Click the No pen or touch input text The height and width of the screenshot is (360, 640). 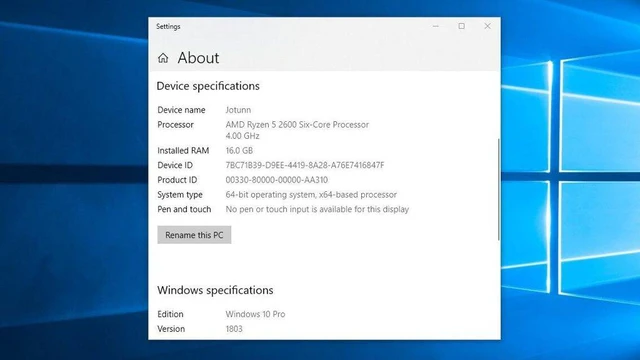click(317, 209)
